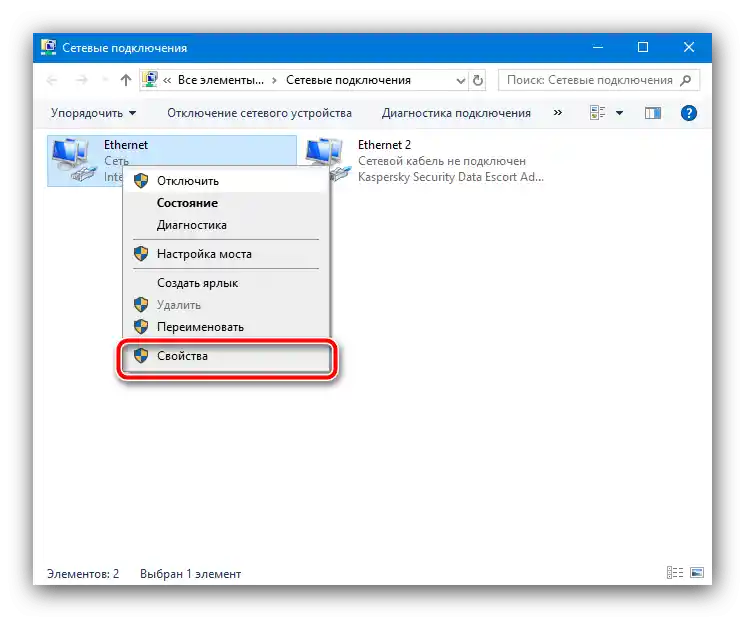
Task: Choose Переименовать in the context menu
Action: pyautogui.click(x=226, y=327)
